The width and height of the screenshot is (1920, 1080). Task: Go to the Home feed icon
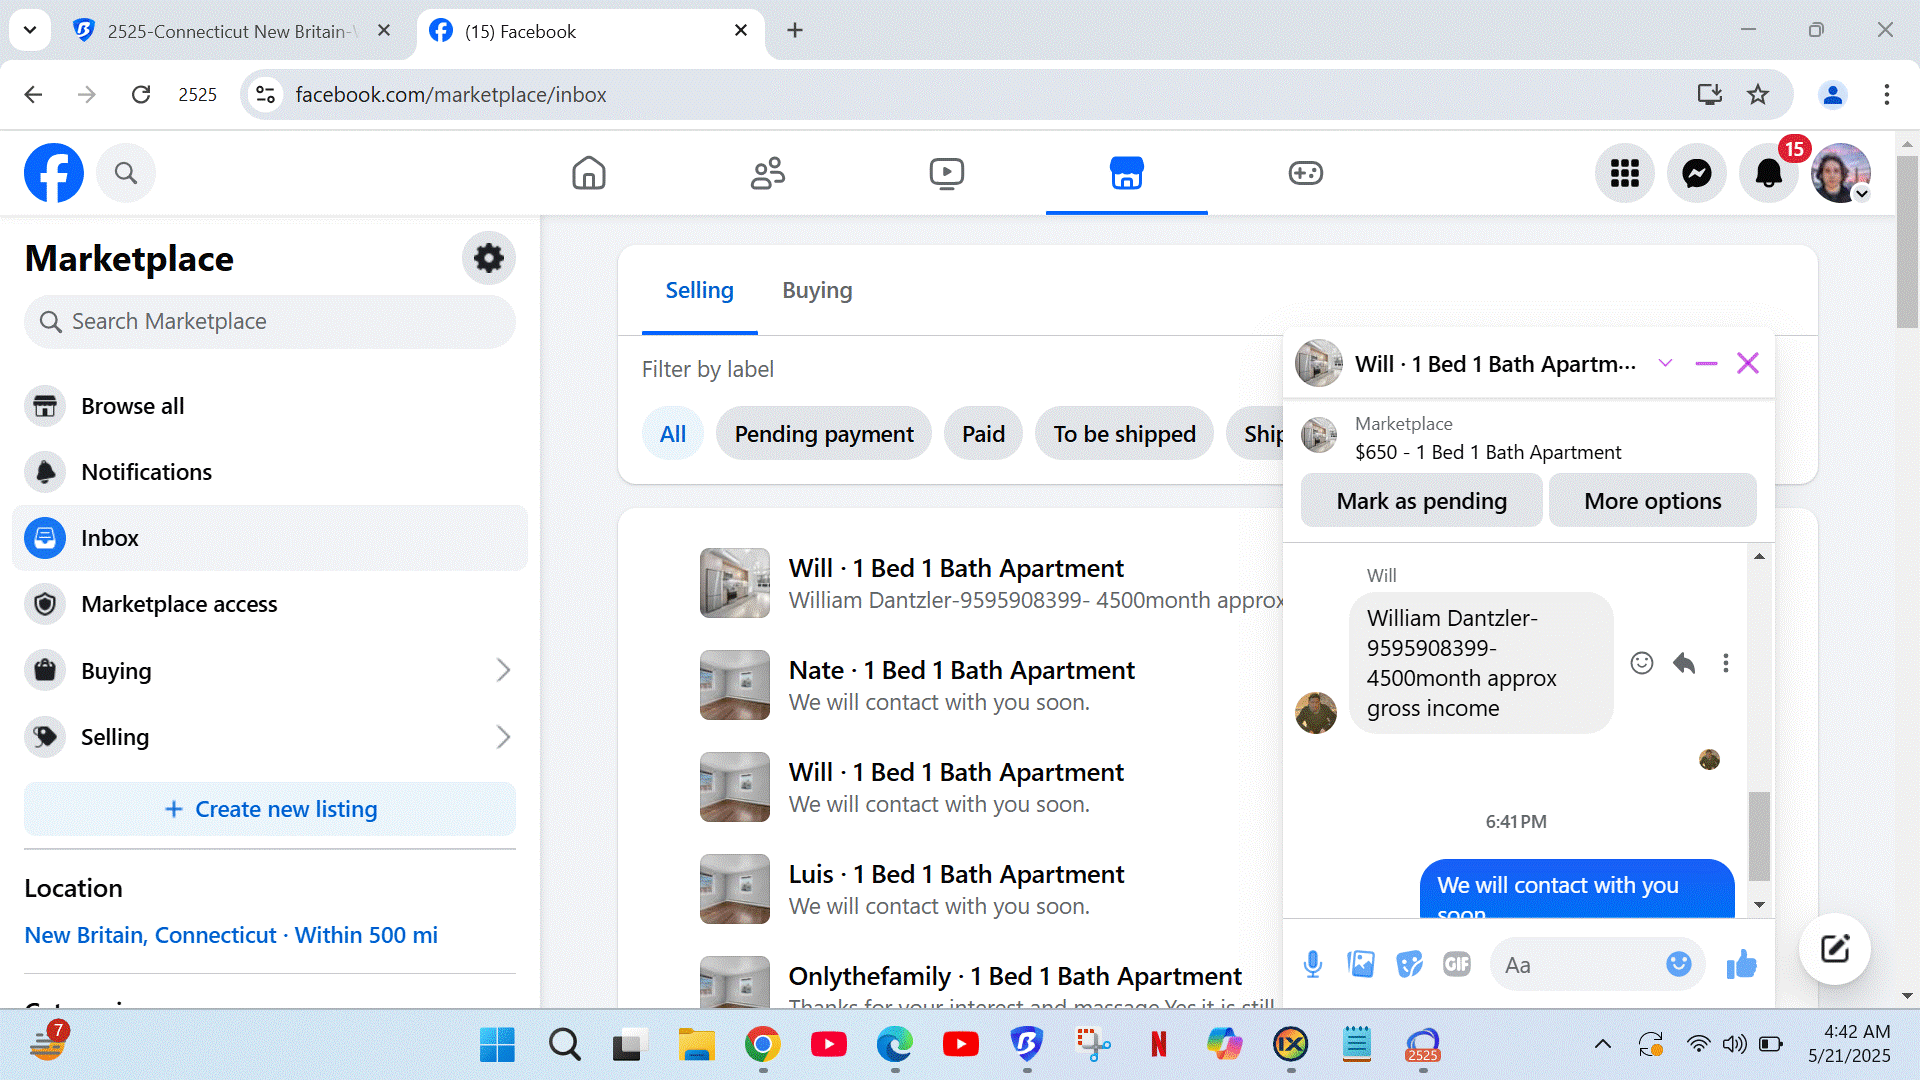point(589,173)
